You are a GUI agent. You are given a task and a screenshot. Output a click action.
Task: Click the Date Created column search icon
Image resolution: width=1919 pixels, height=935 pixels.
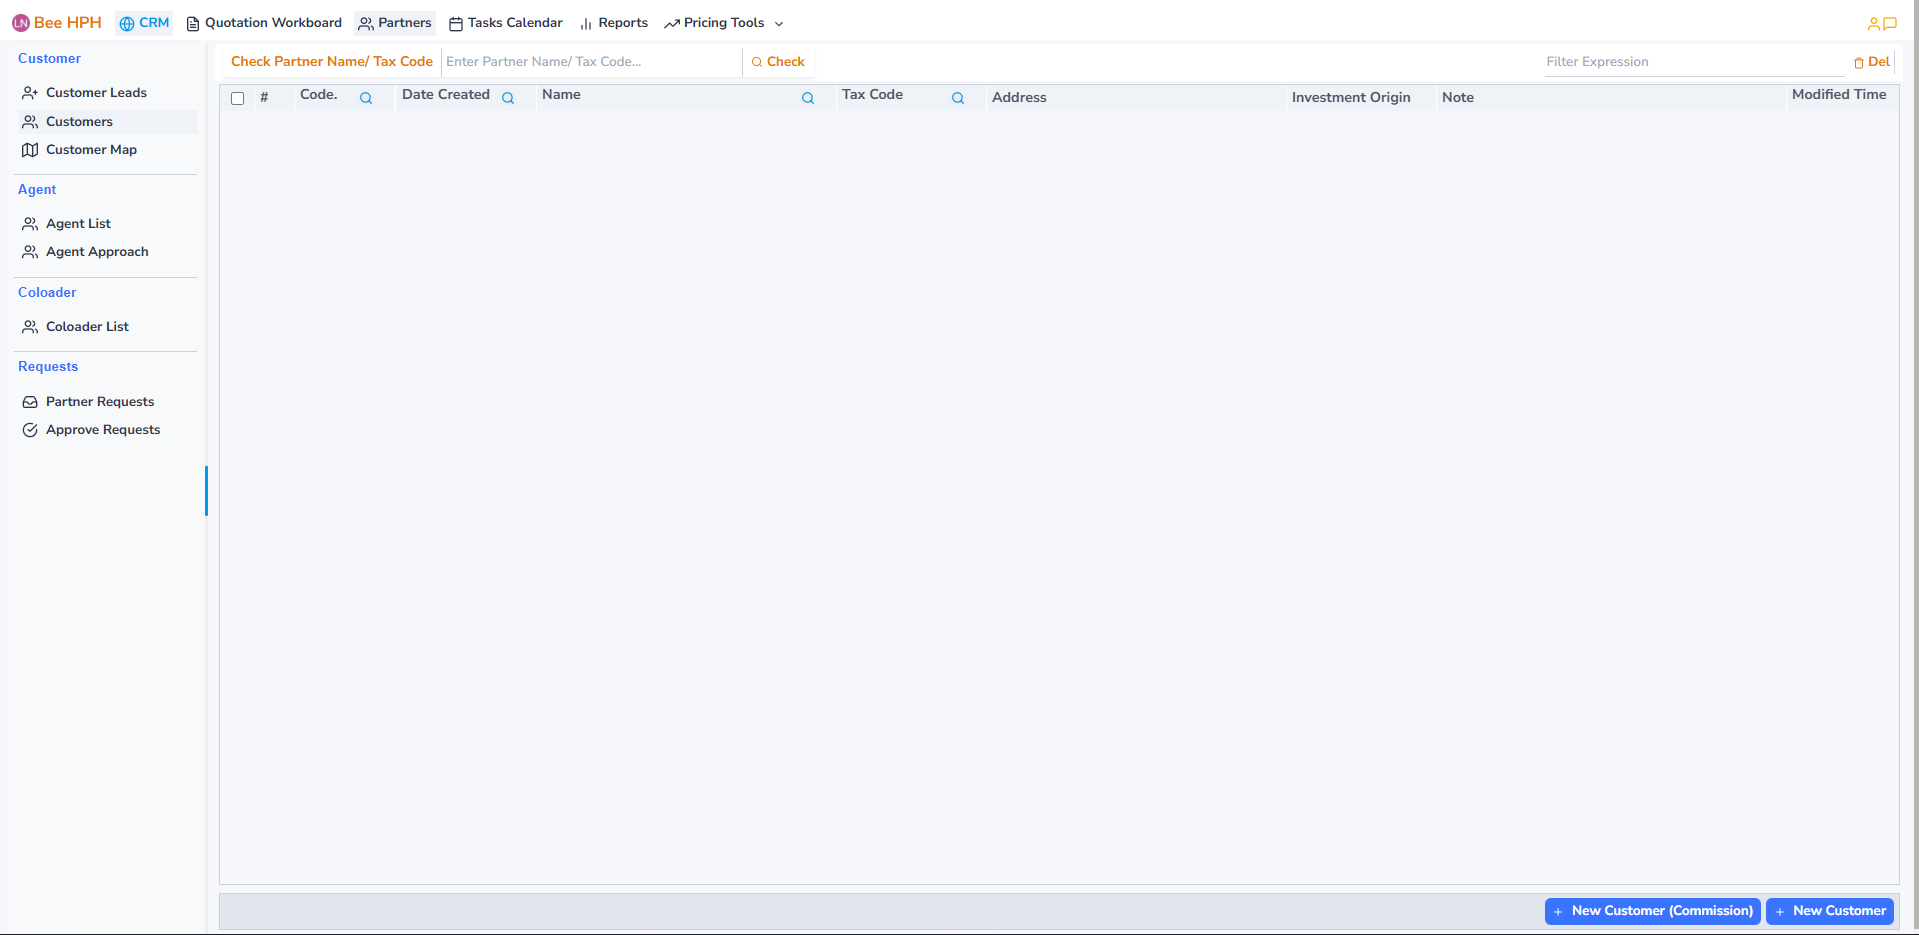(x=508, y=98)
